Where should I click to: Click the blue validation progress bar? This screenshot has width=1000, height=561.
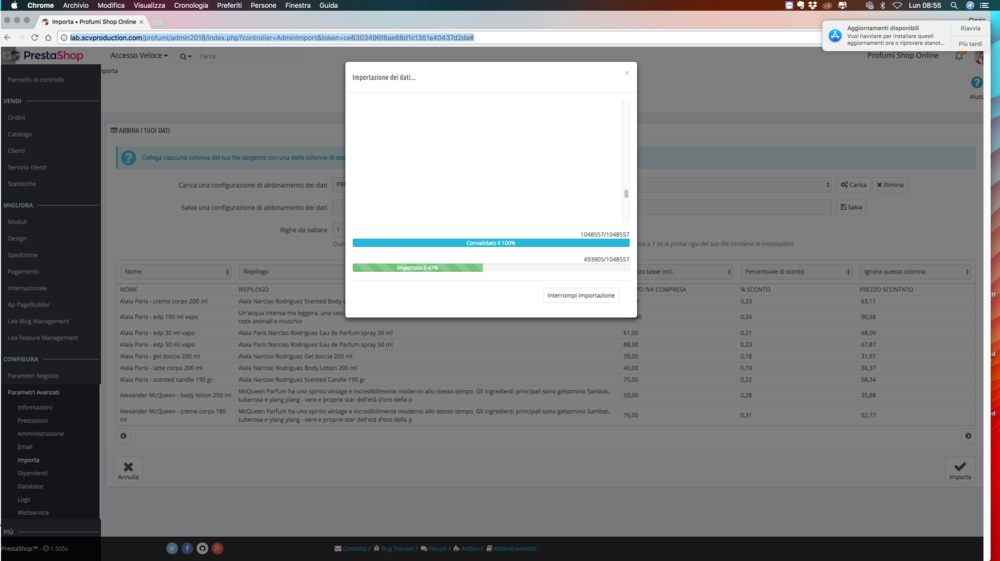[x=490, y=243]
